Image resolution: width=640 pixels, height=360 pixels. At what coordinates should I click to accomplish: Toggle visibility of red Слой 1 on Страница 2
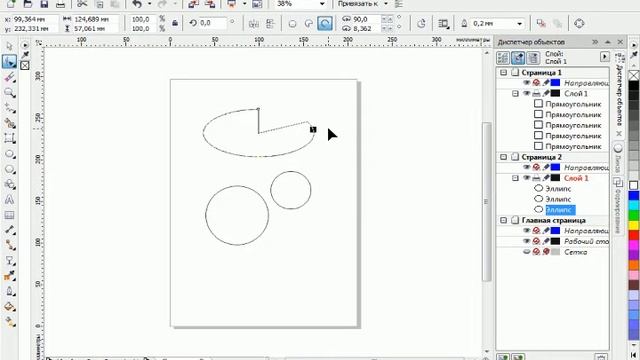click(x=527, y=178)
